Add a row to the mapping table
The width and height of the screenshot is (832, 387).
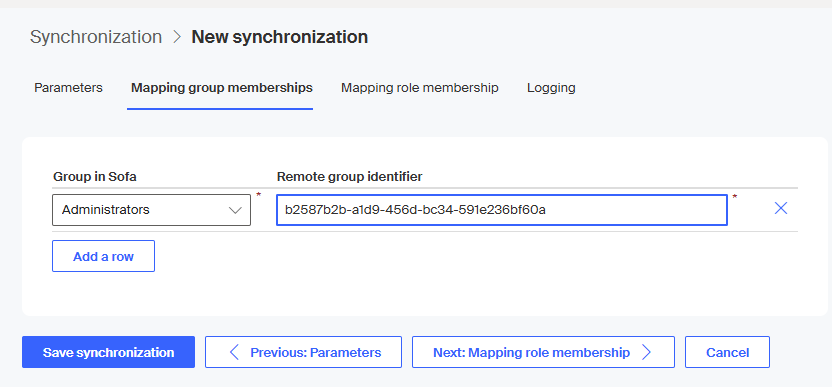(x=103, y=256)
